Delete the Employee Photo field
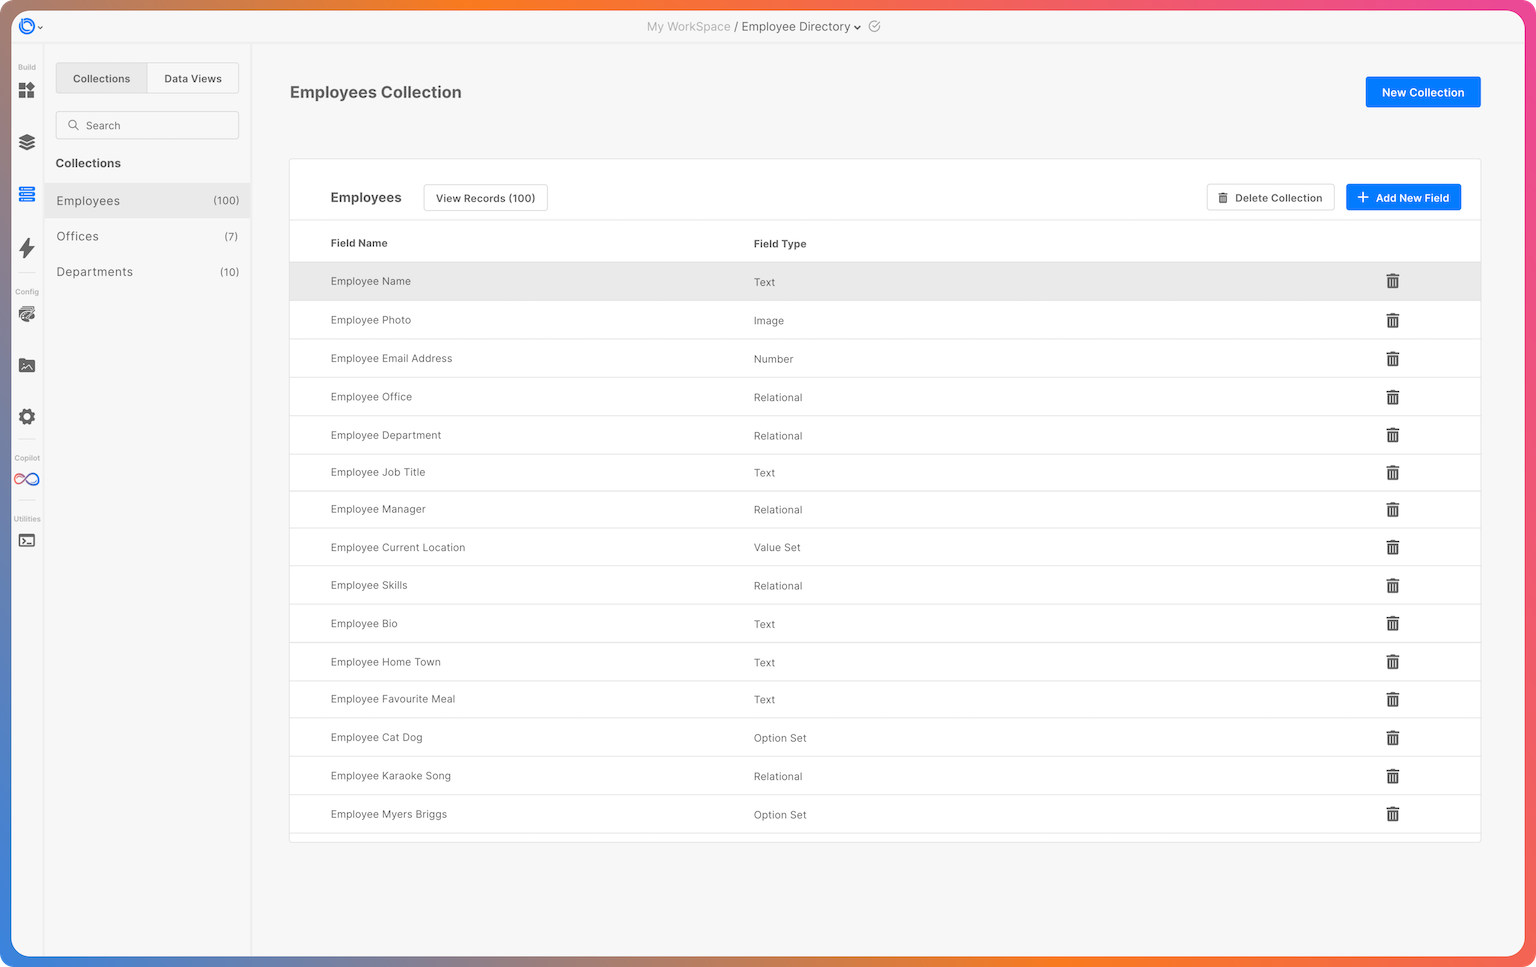 click(x=1393, y=320)
